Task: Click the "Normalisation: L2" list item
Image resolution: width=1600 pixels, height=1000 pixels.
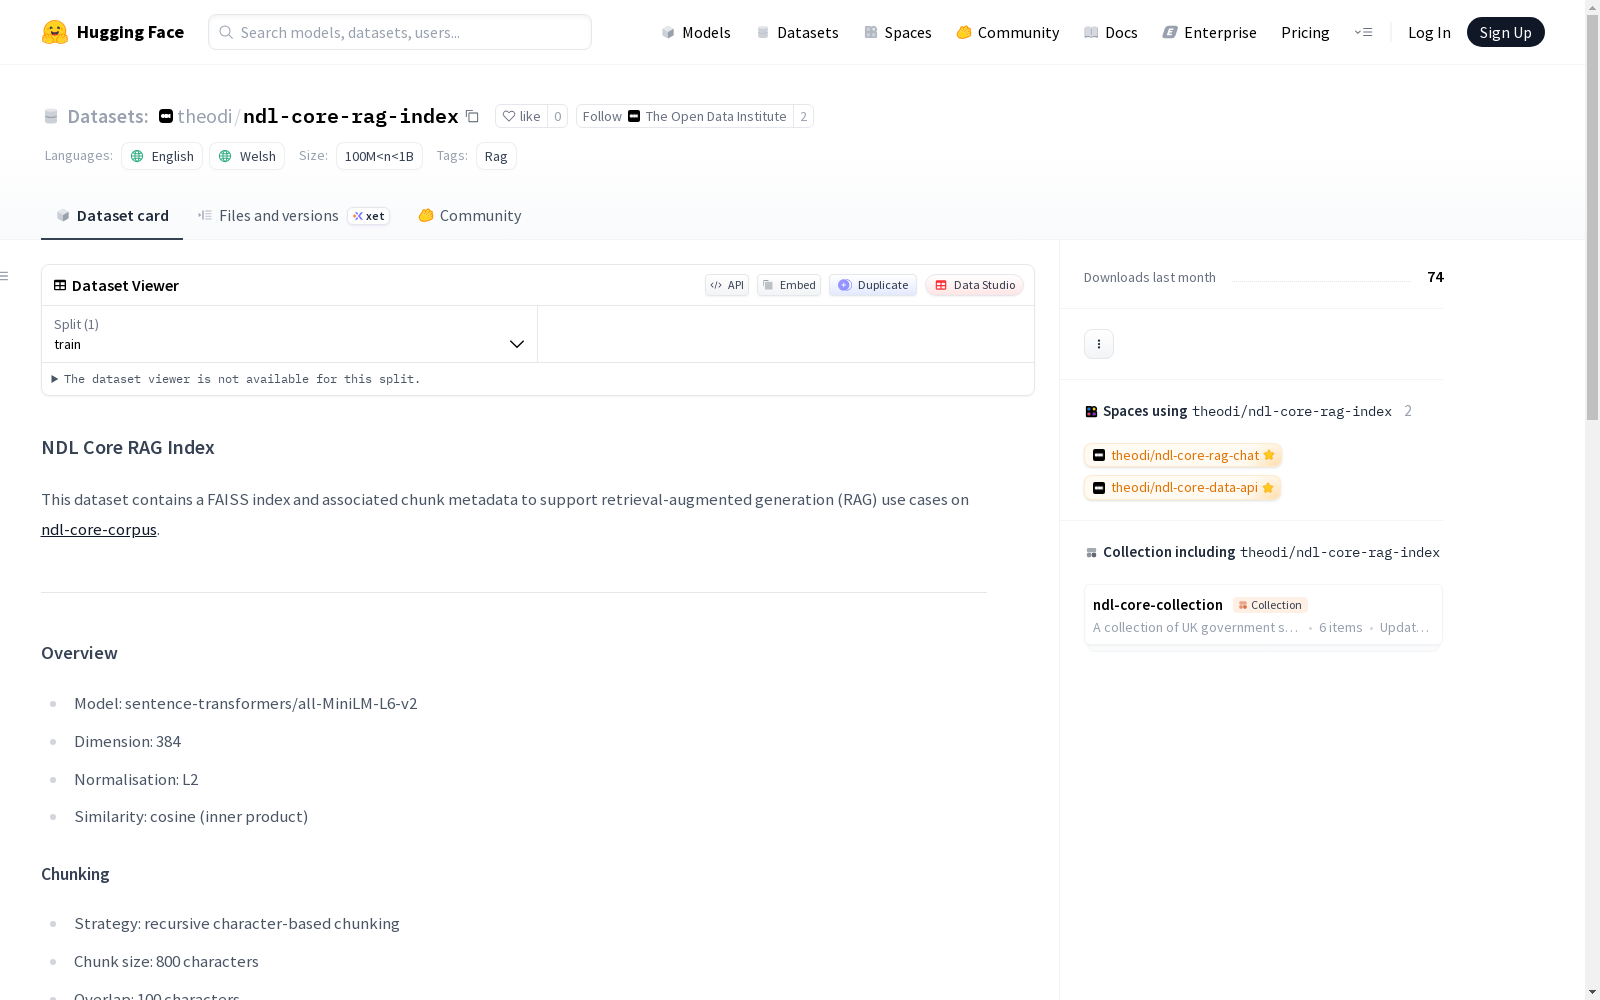Action: 136,780
